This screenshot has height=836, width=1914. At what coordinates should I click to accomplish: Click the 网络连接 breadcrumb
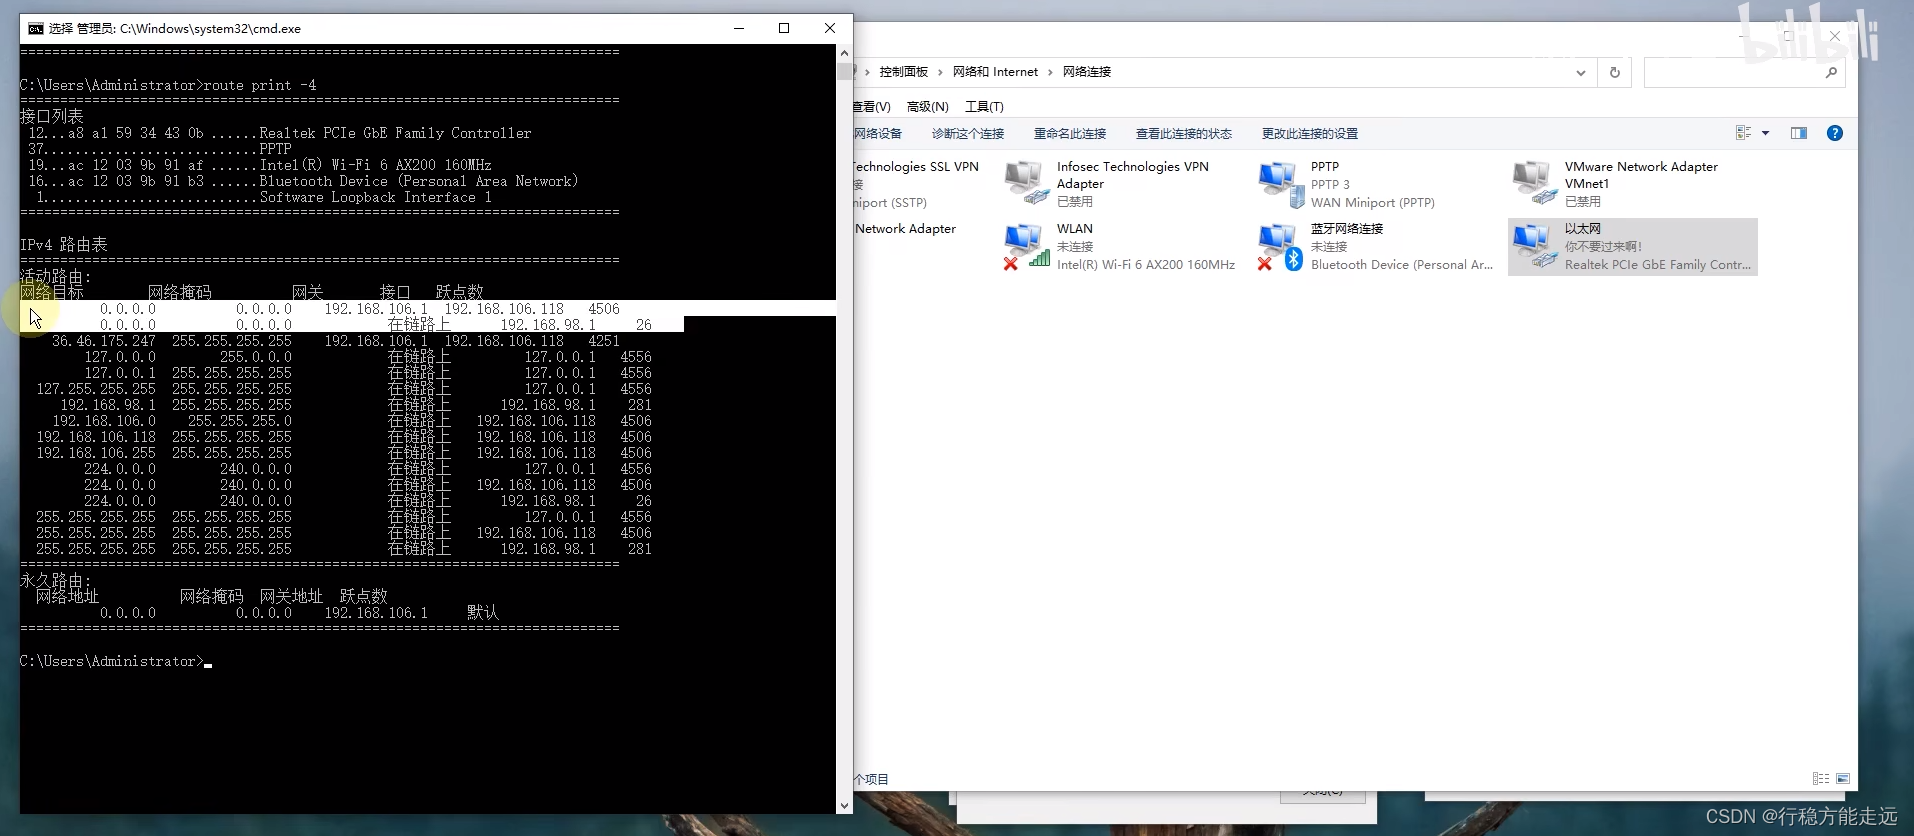tap(1086, 72)
